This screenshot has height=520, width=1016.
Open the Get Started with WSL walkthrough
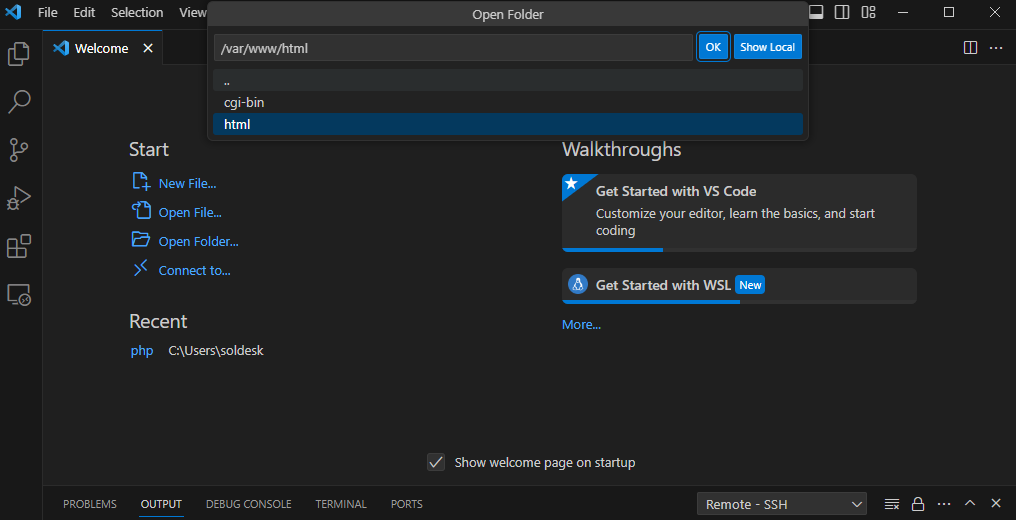739,286
